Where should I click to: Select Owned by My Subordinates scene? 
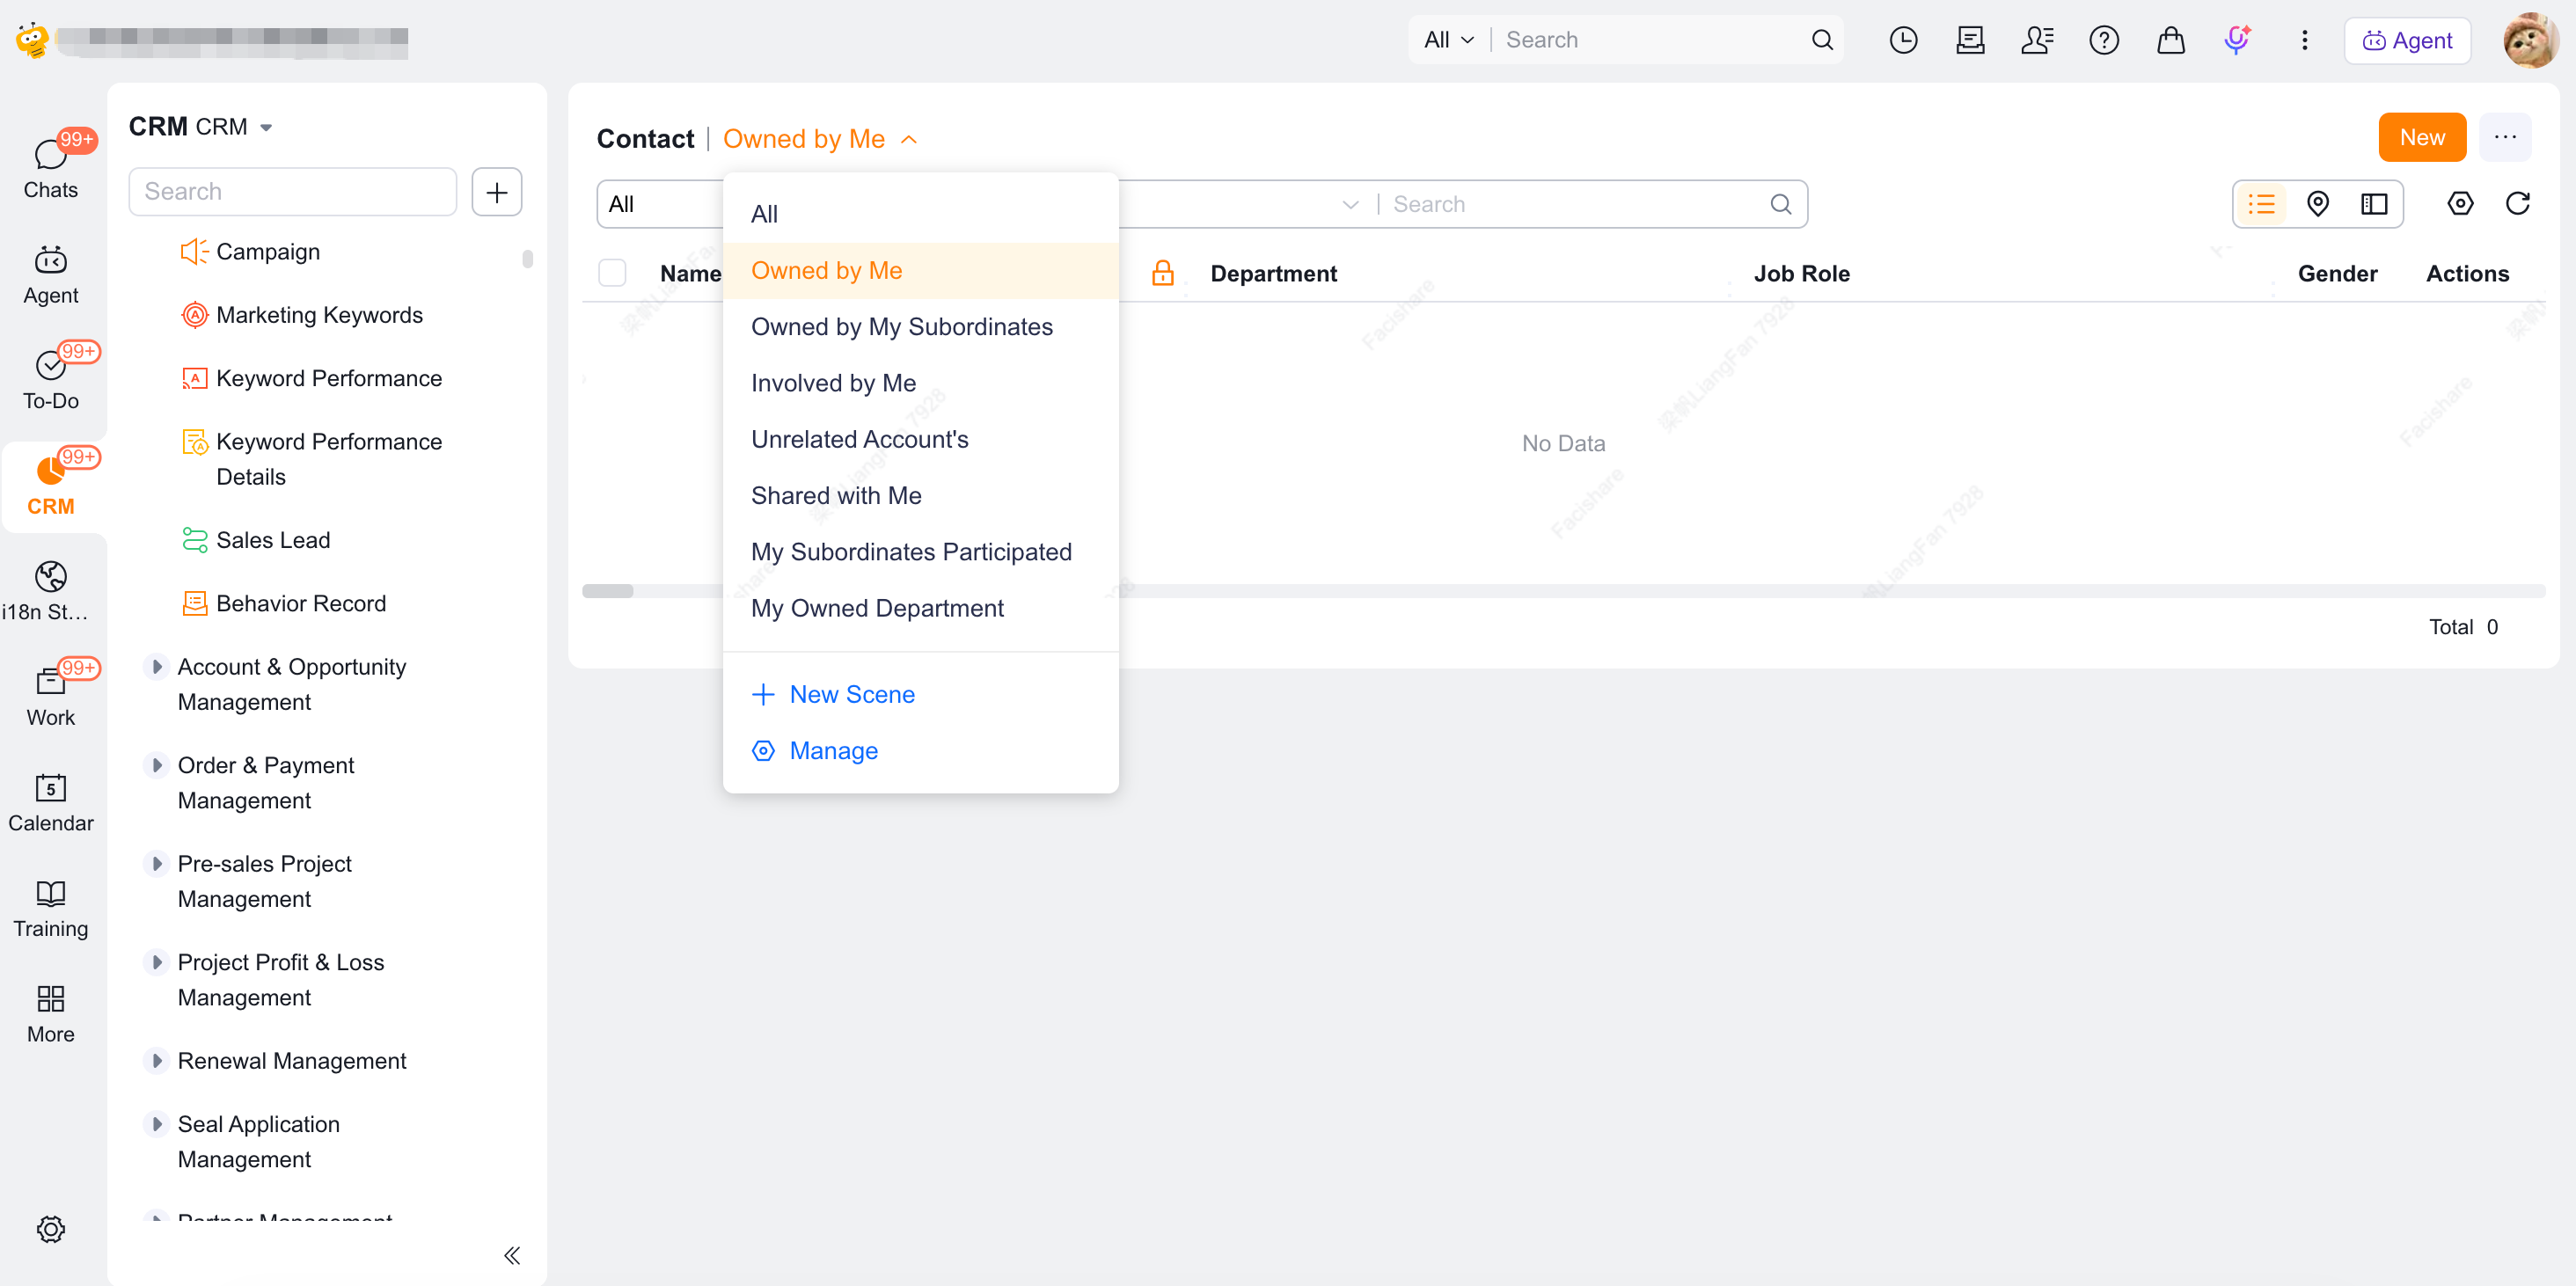(920, 327)
